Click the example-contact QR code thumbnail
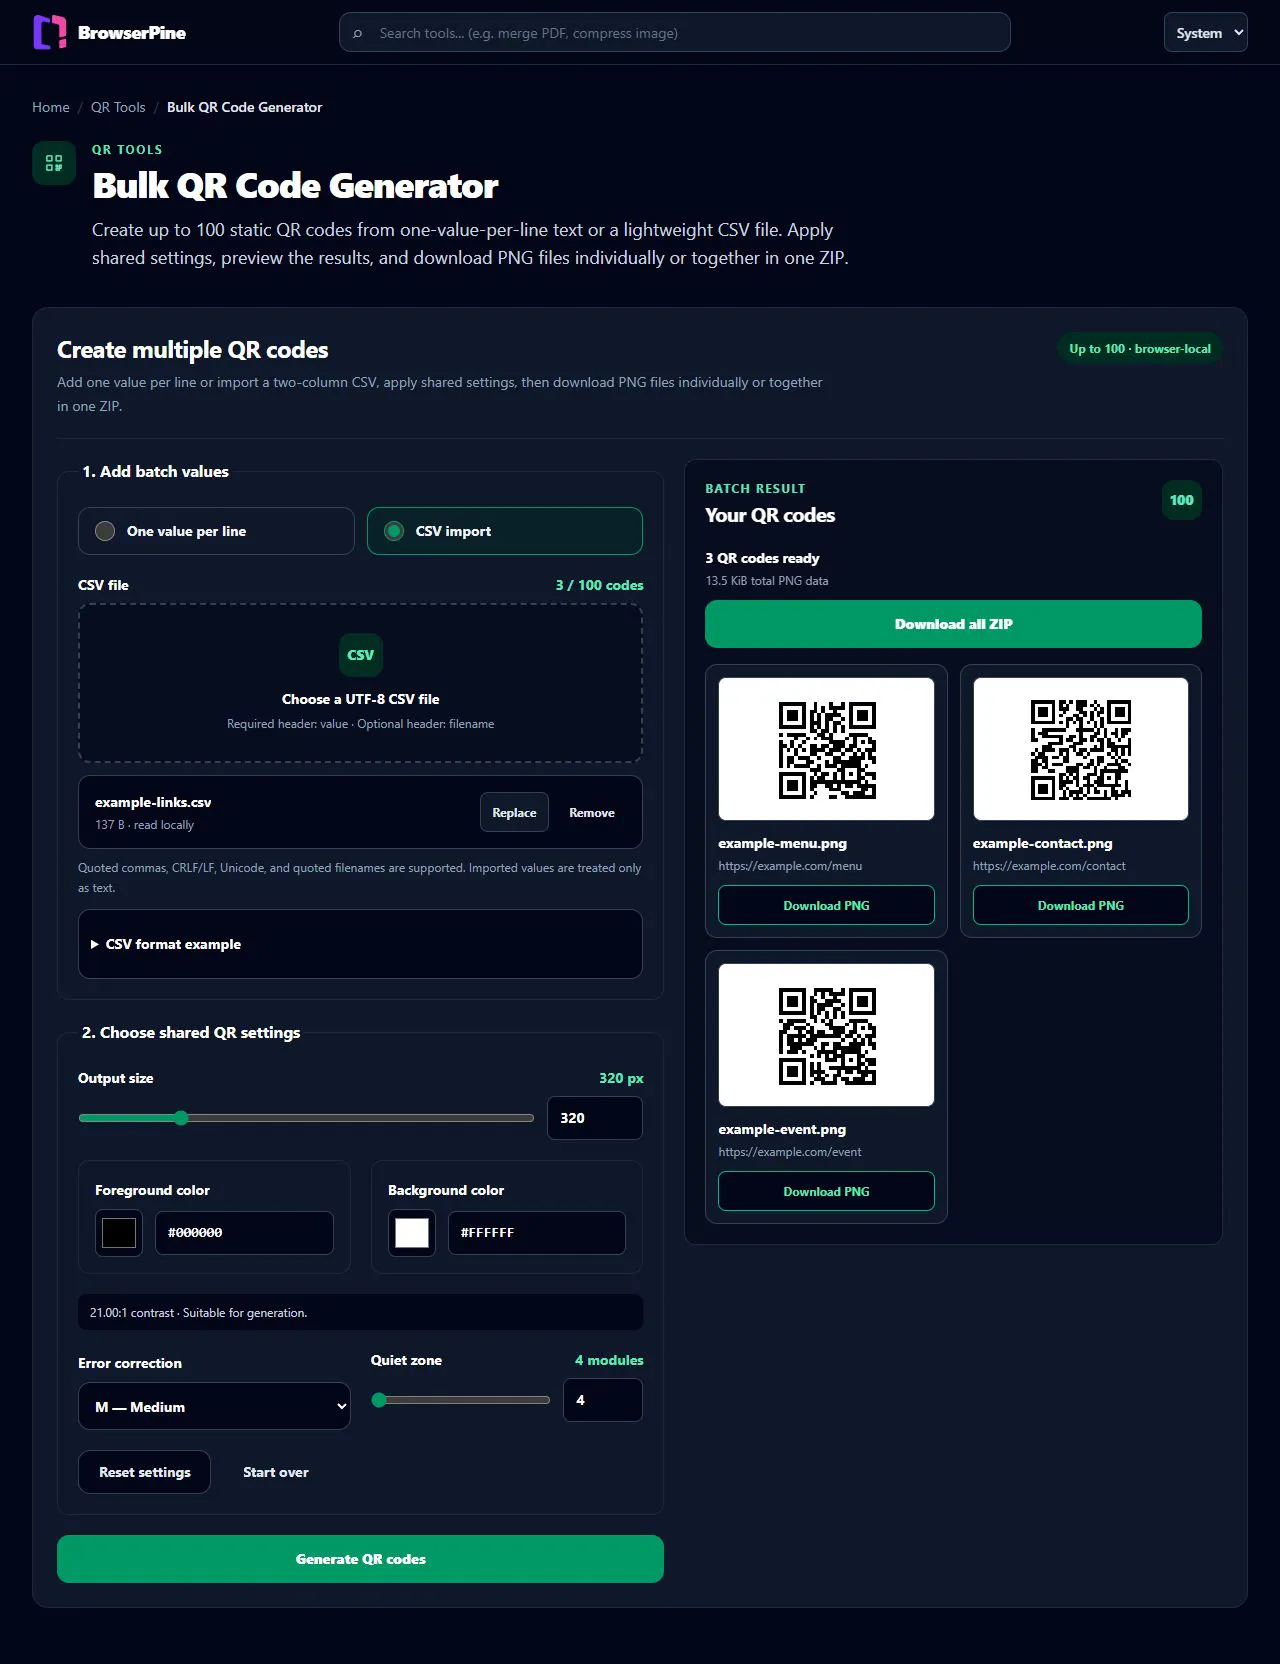The height and width of the screenshot is (1664, 1280). click(1081, 749)
